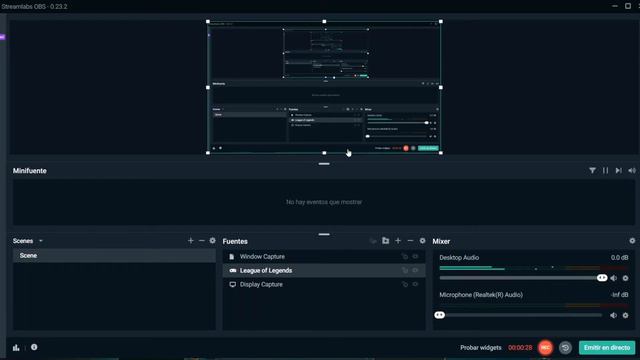Open Microphone audio settings gear
This screenshot has height=360, width=640.
click(x=625, y=315)
